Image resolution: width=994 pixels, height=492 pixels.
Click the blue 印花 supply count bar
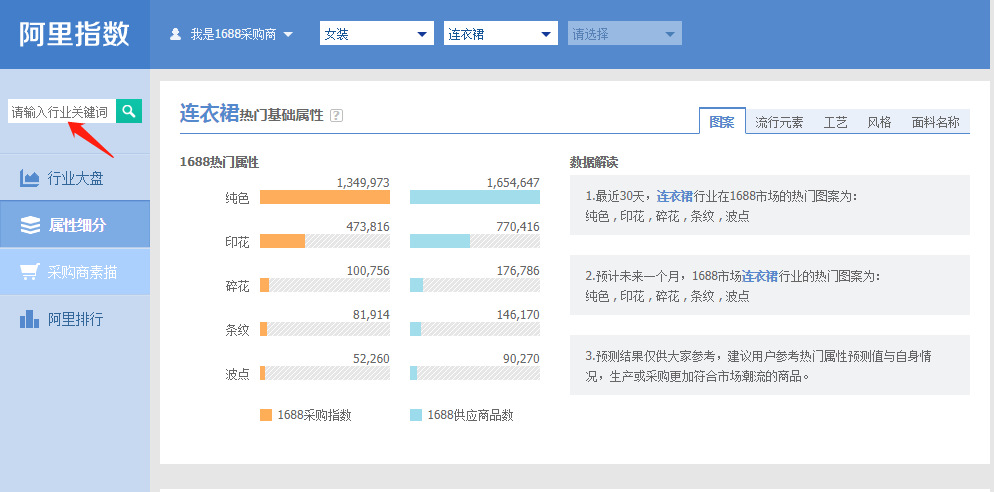pyautogui.click(x=440, y=241)
